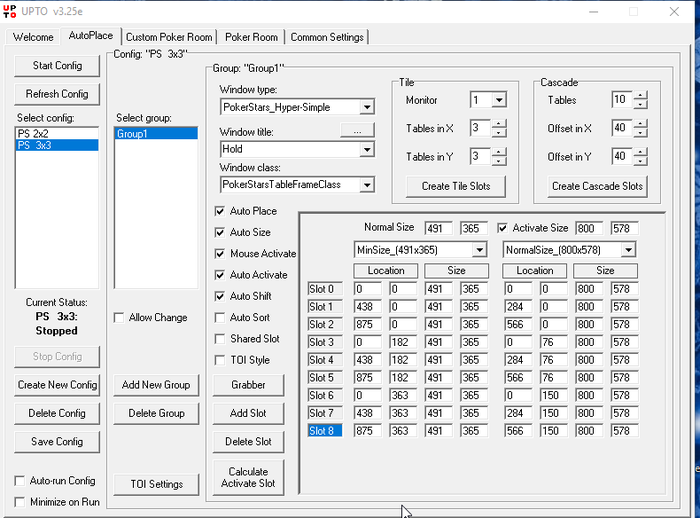
Task: Increase the Cascade Tables count
Action: point(640,96)
